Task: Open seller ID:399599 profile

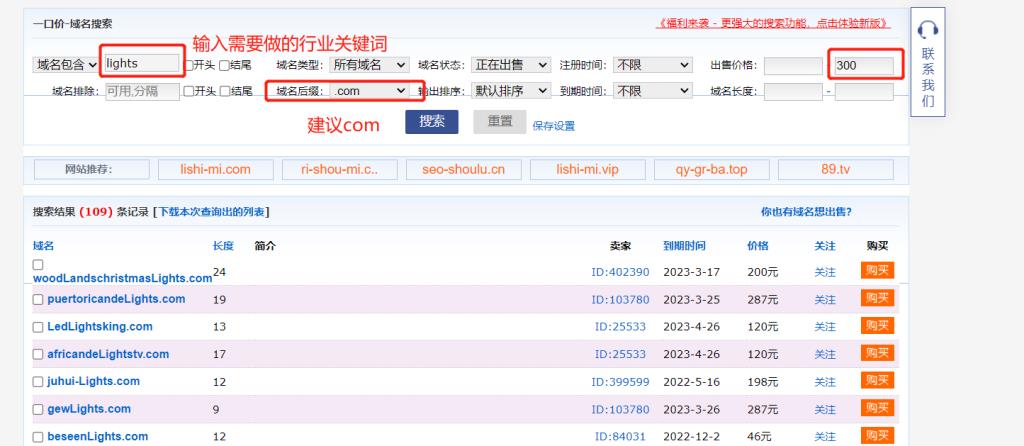Action: (x=620, y=382)
